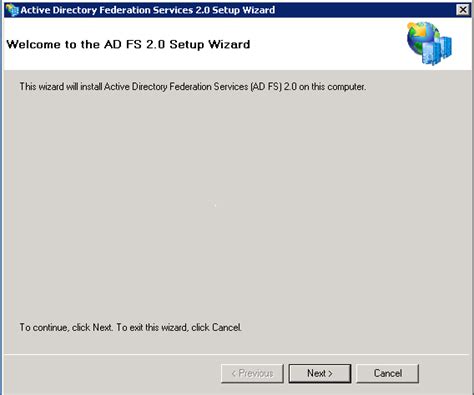The height and width of the screenshot is (395, 474).
Task: Click the 'This wizard will install' description line
Action: click(193, 87)
